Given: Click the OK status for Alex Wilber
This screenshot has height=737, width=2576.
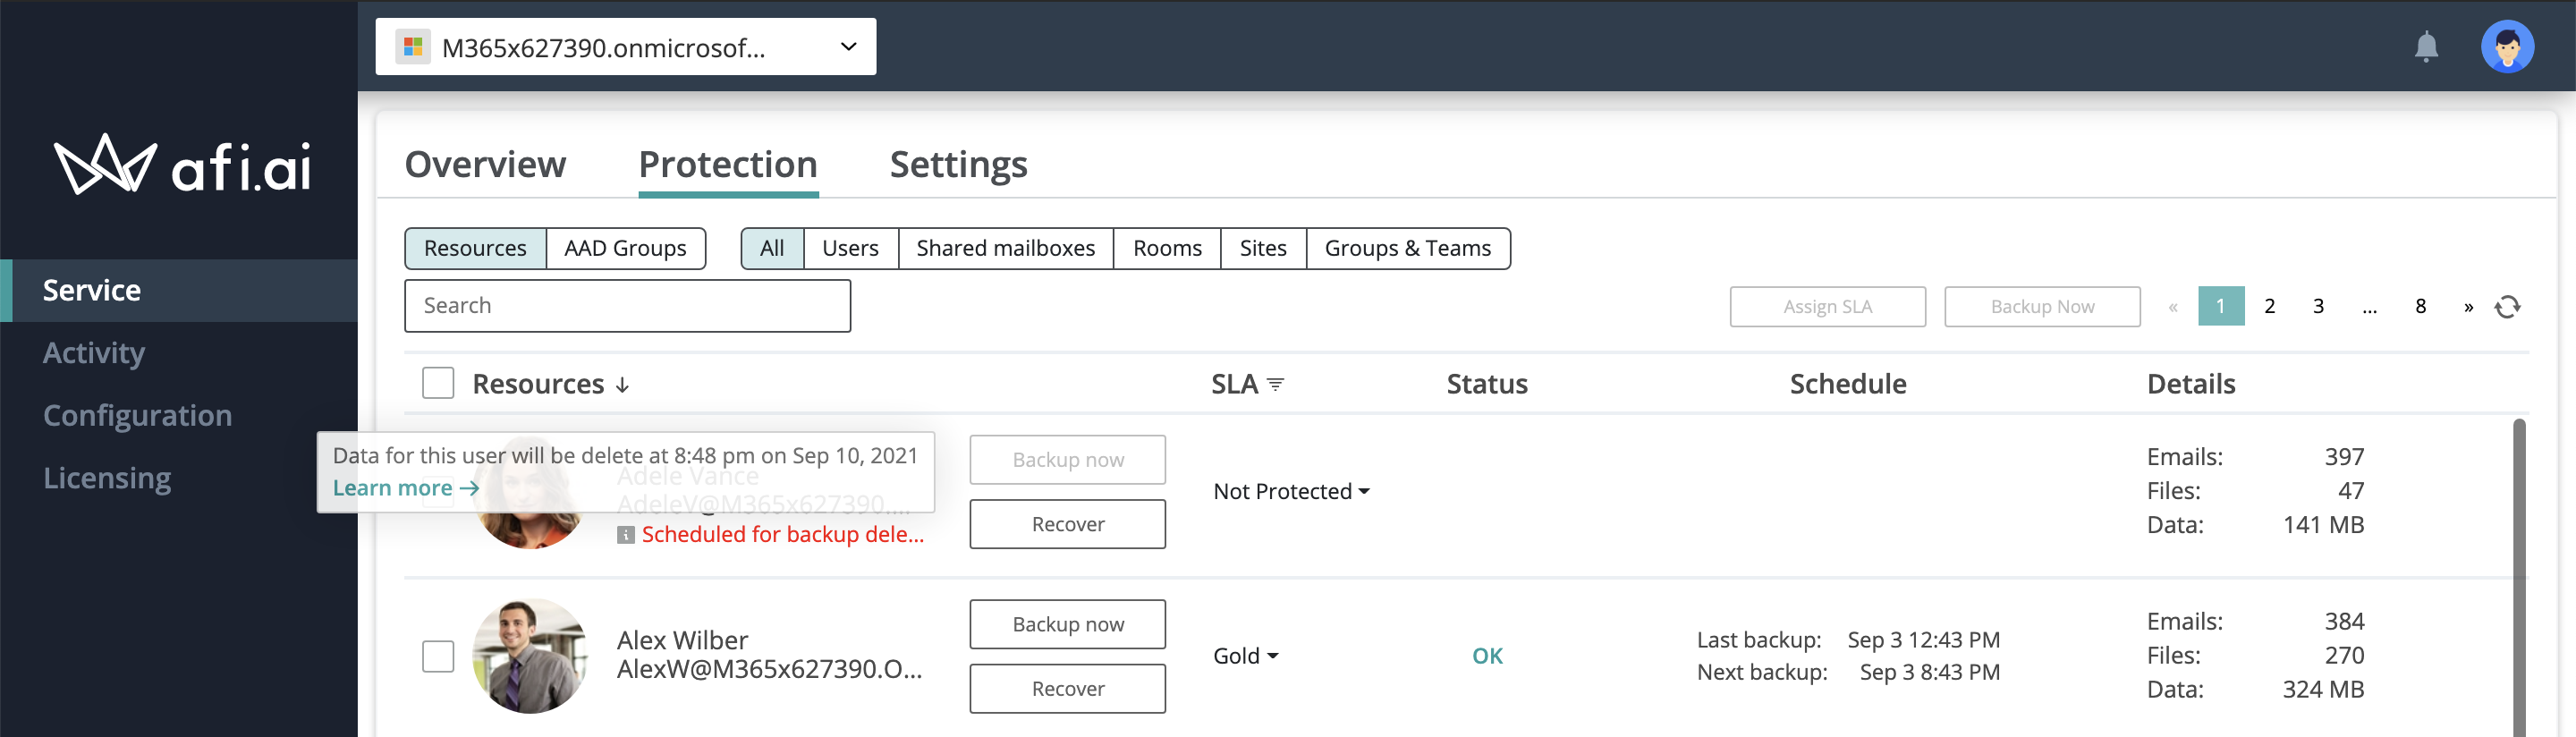Looking at the screenshot, I should coord(1487,657).
